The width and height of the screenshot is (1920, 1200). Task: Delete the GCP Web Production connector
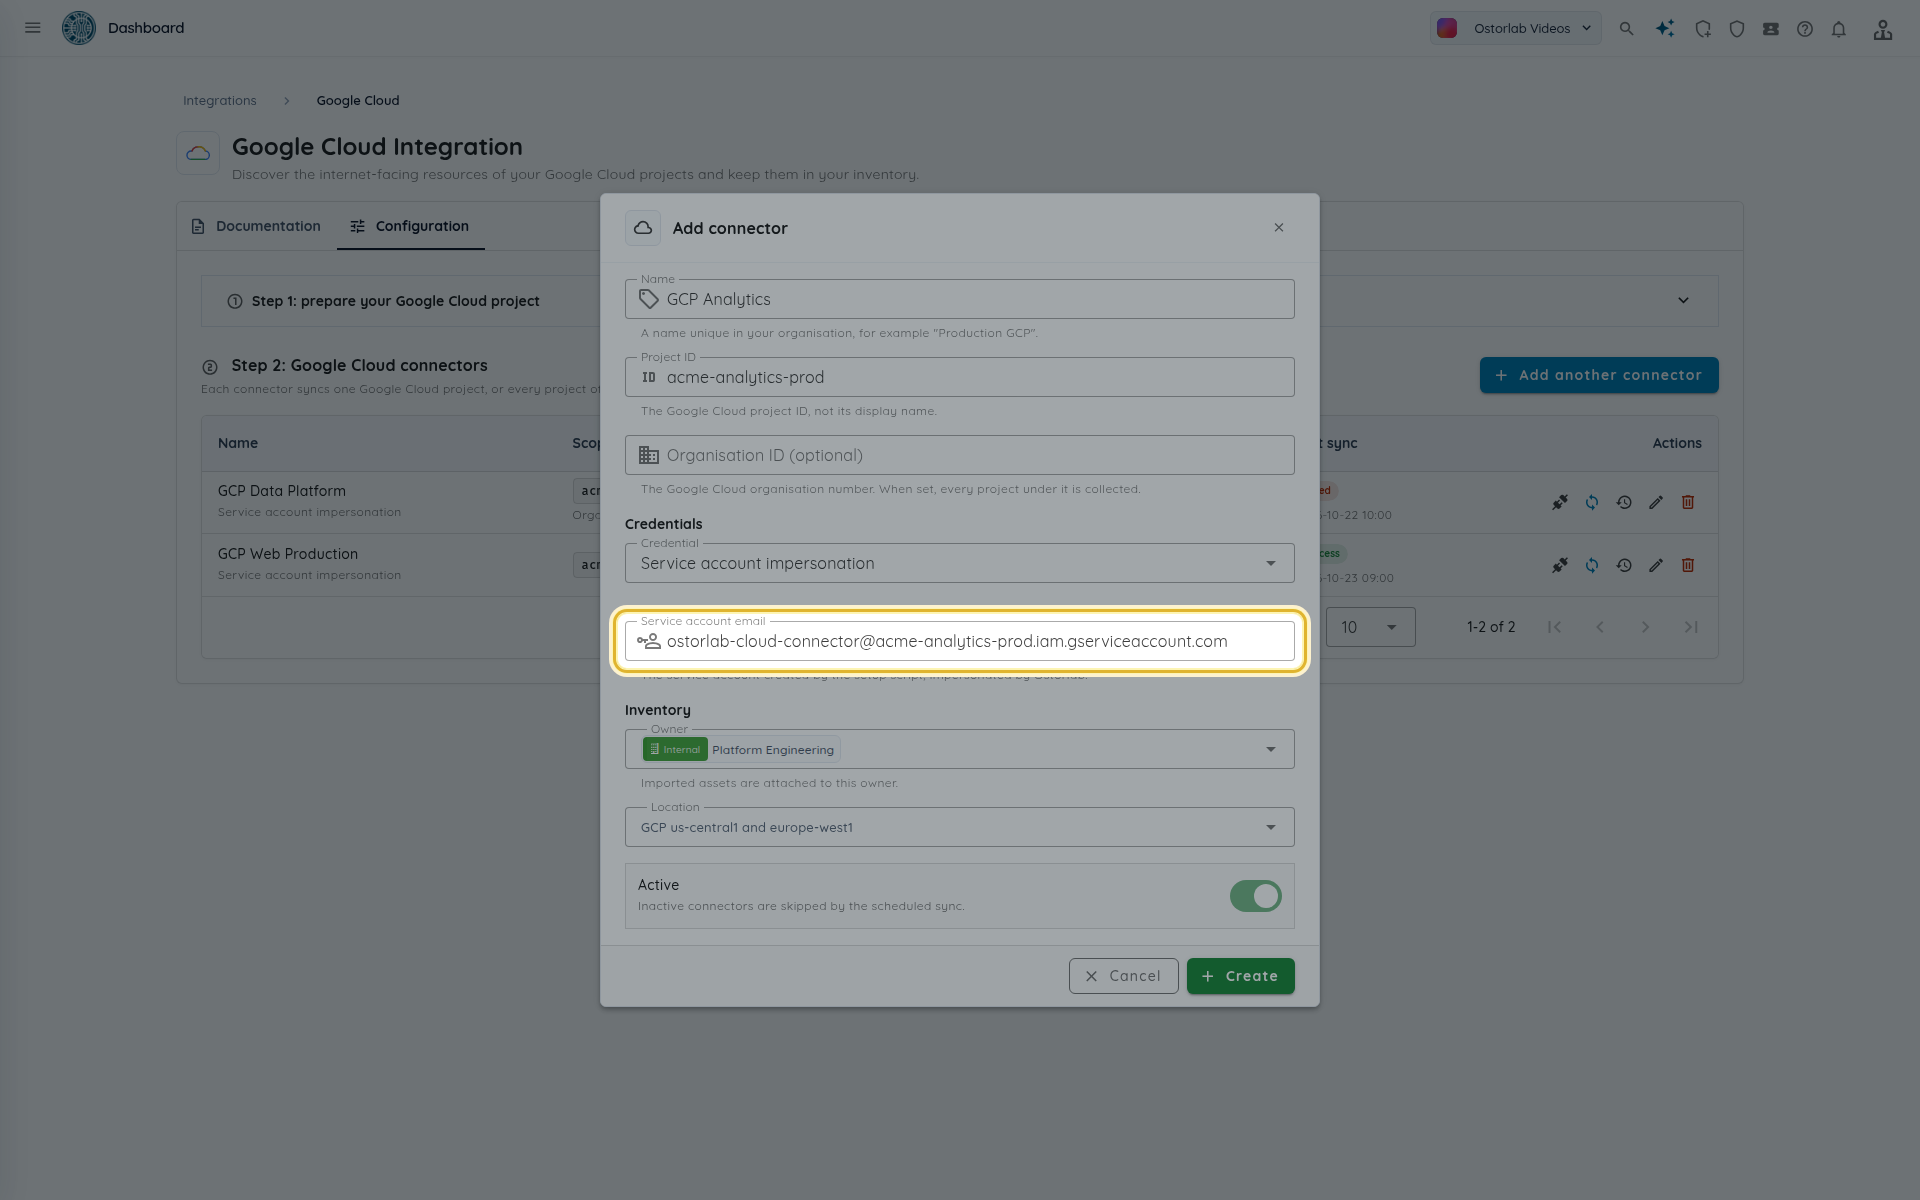pyautogui.click(x=1688, y=565)
